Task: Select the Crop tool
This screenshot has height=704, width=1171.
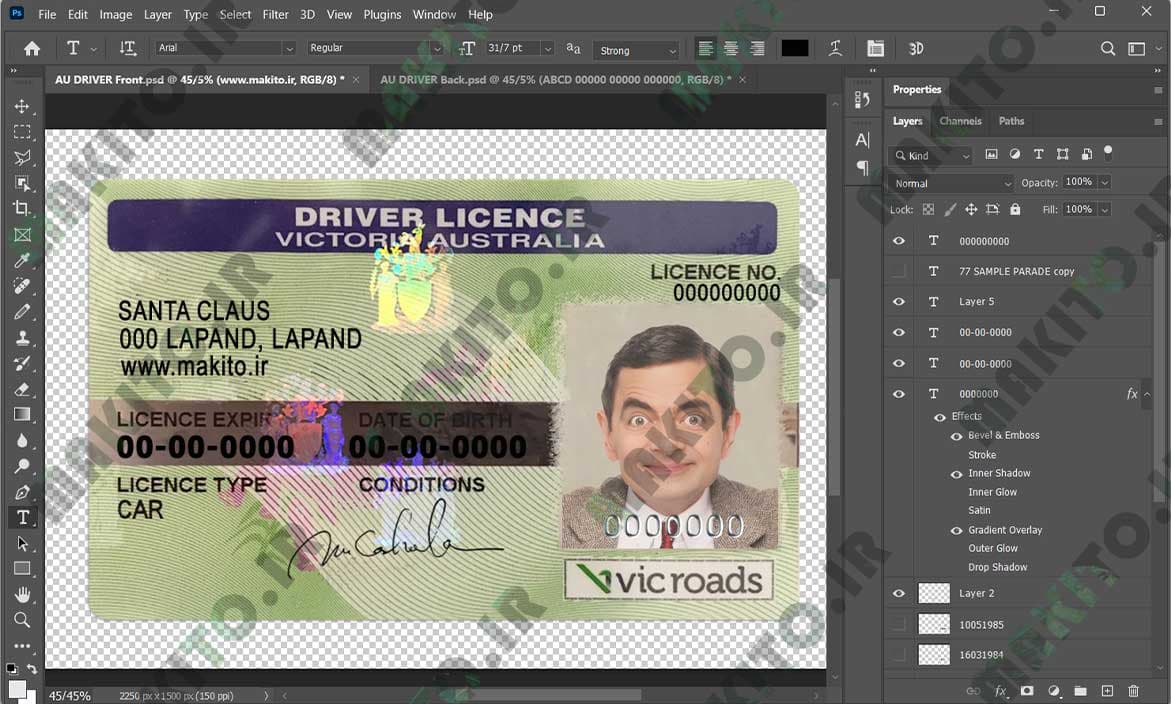Action: (22, 208)
